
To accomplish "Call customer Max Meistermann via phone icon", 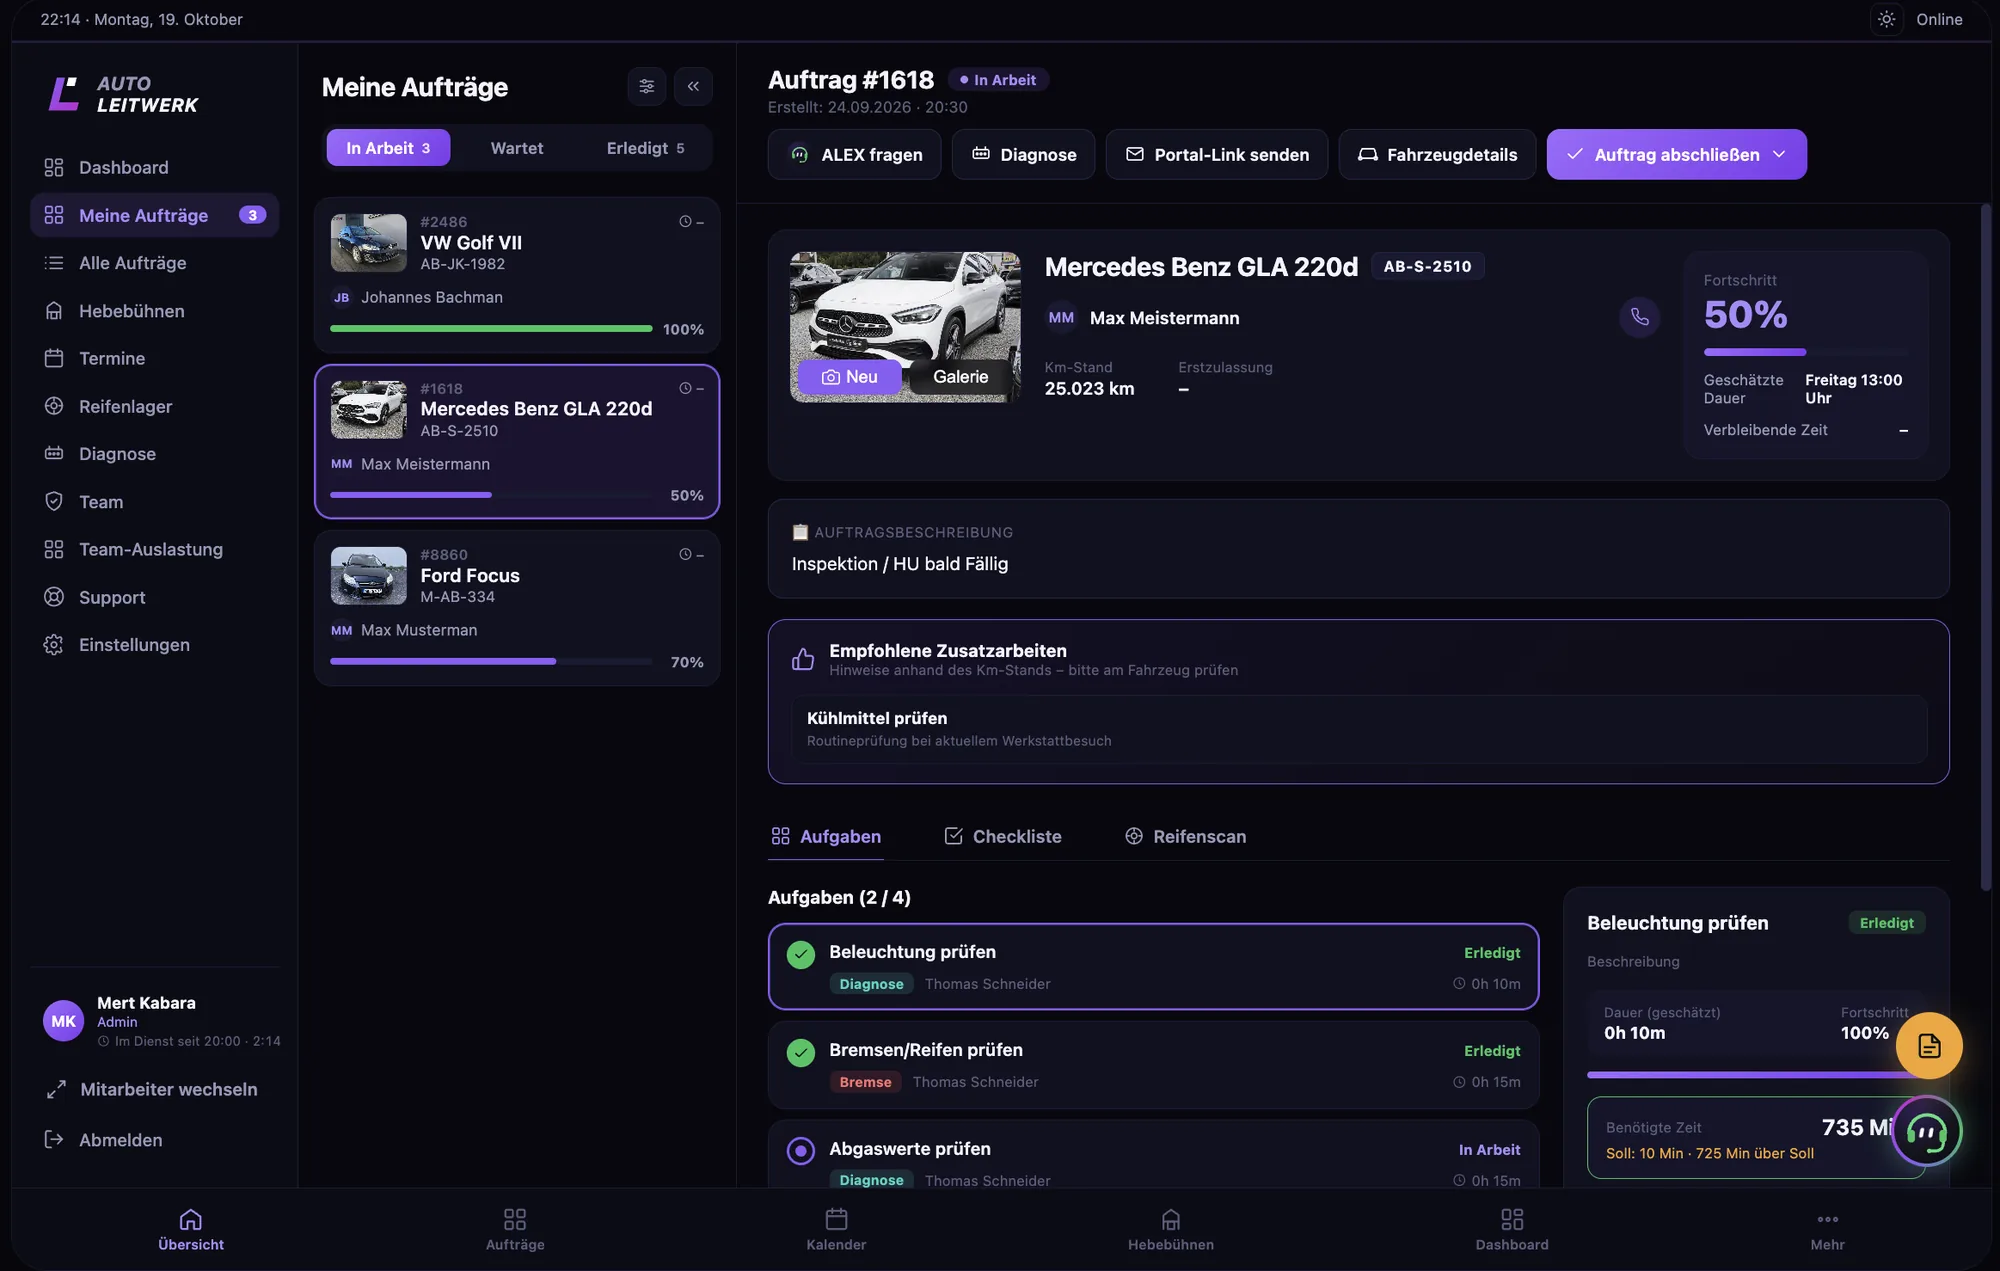I will click(x=1639, y=317).
